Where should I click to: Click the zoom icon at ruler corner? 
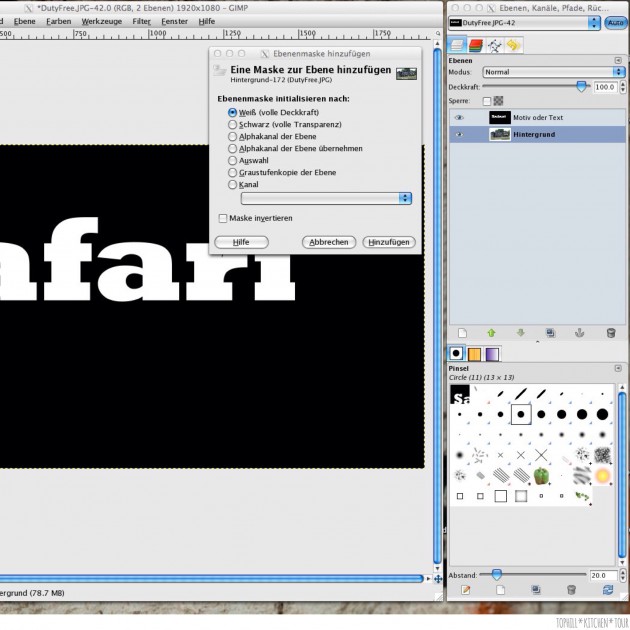438,33
